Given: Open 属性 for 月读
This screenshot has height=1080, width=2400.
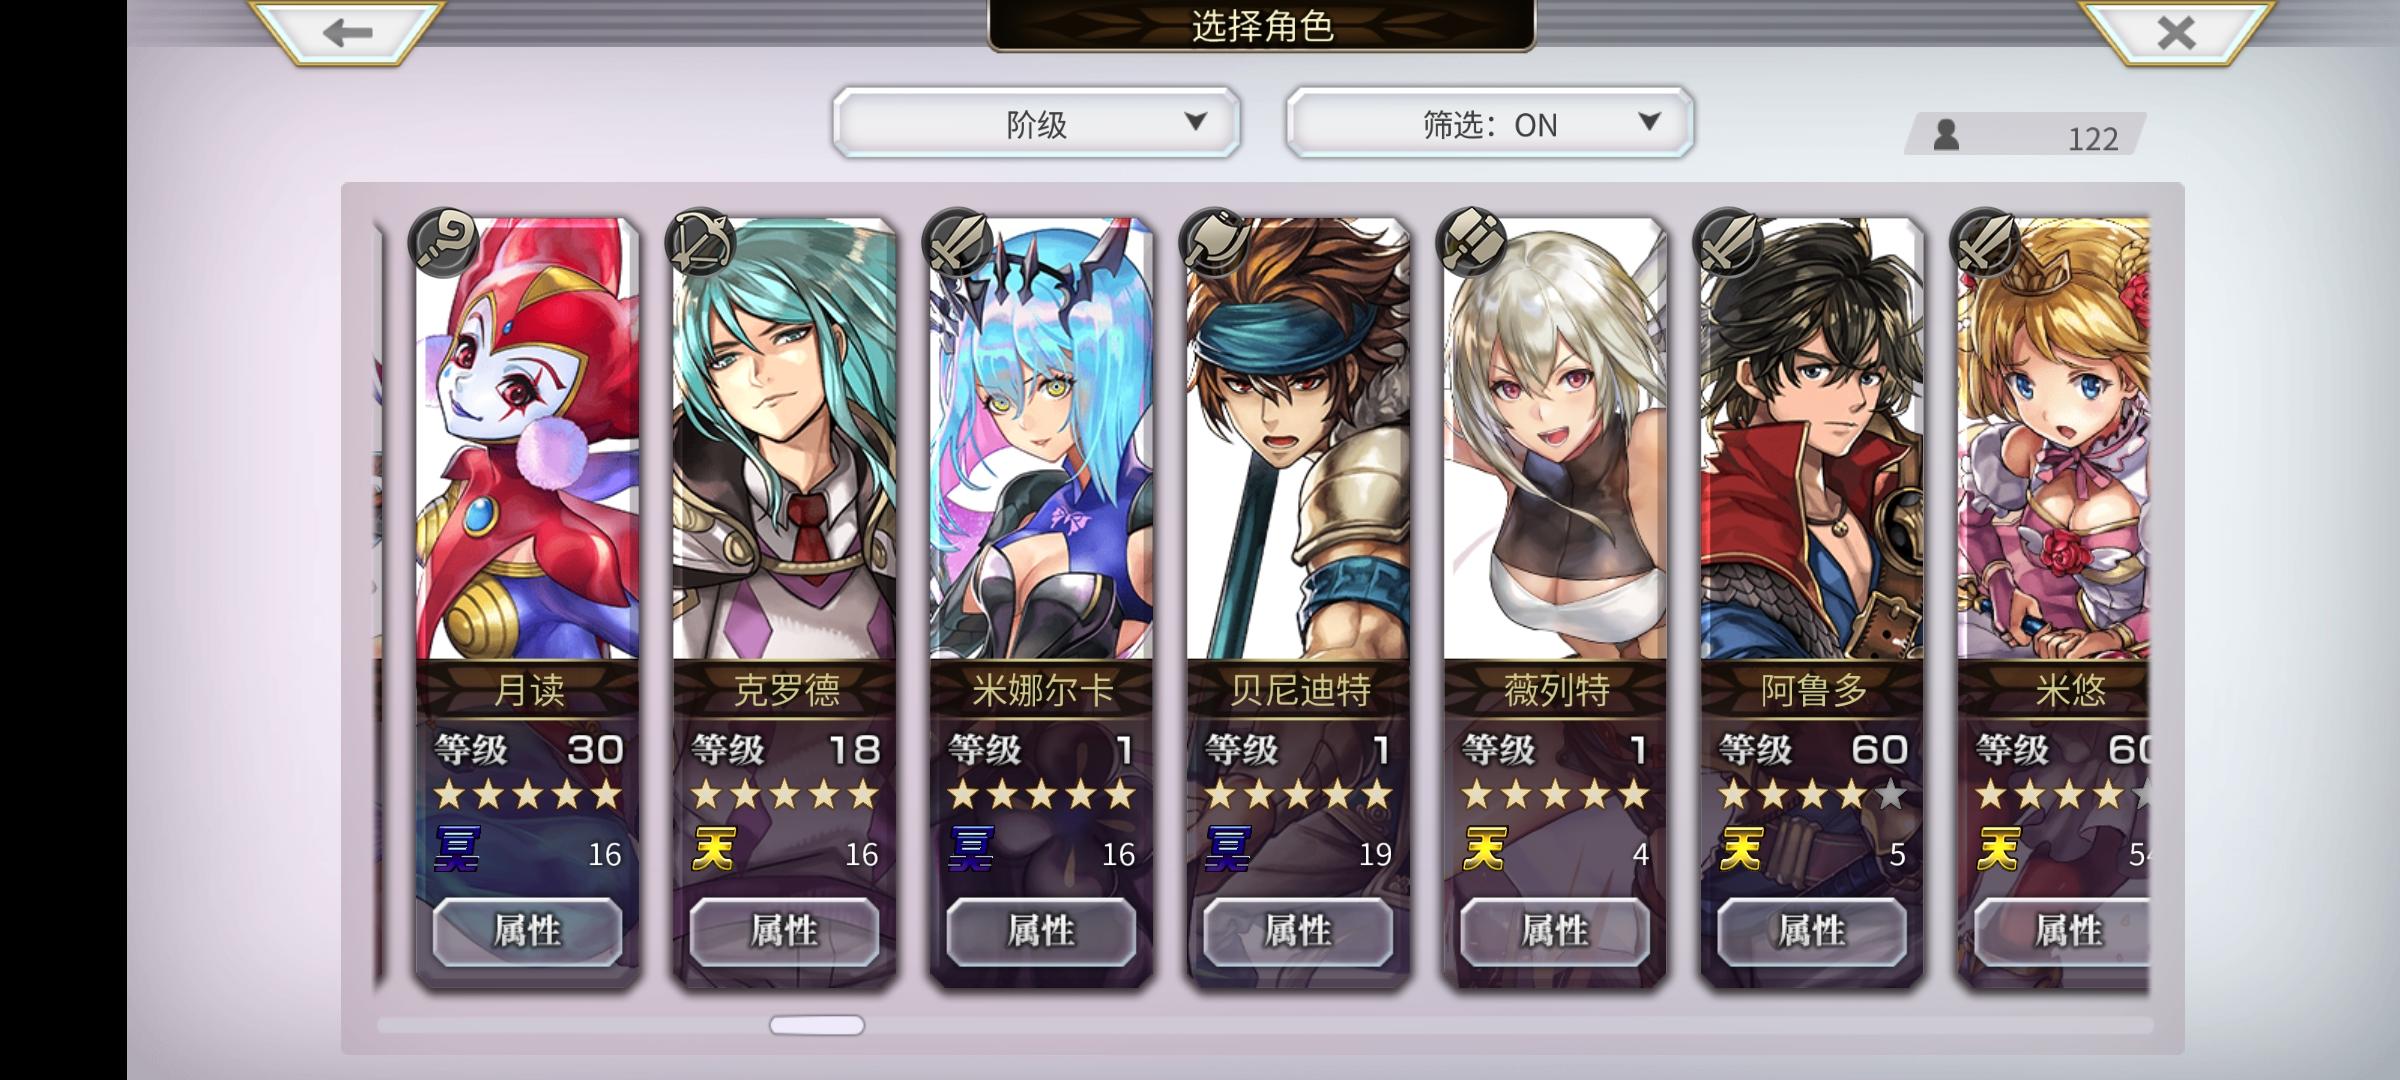Looking at the screenshot, I should 527,931.
